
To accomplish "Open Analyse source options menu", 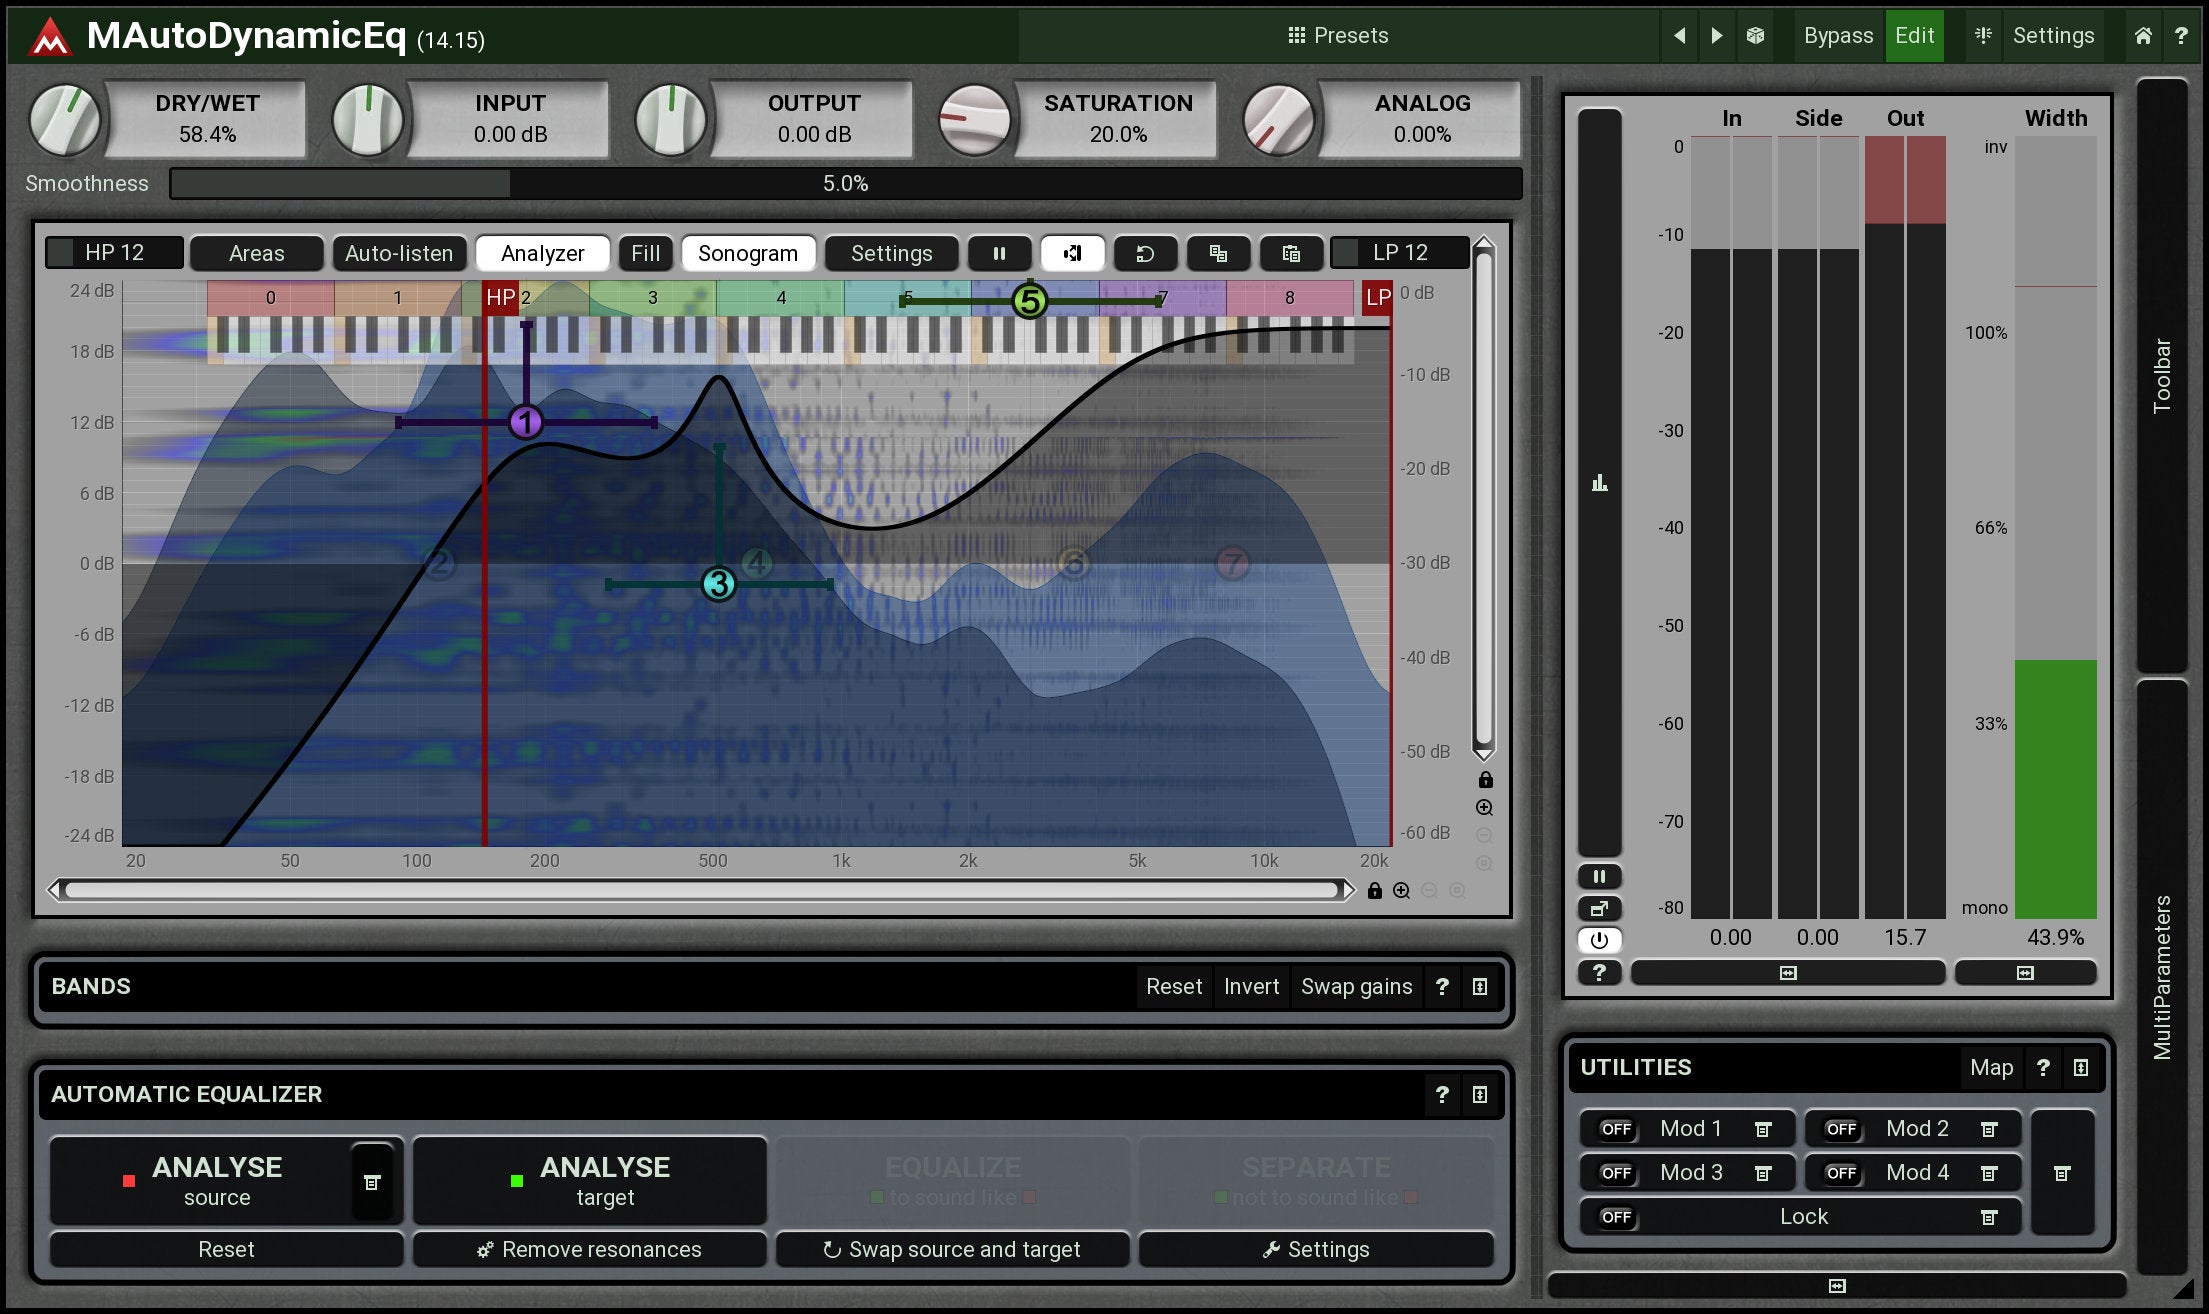I will (x=372, y=1182).
